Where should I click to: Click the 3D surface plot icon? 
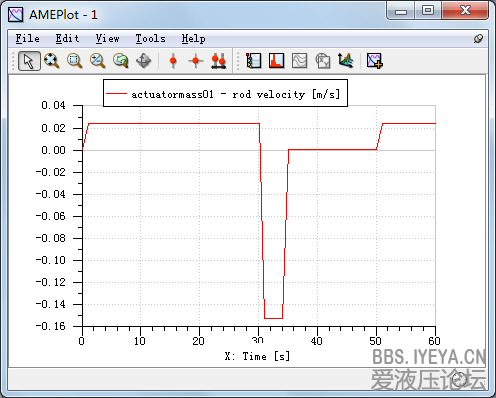346,61
